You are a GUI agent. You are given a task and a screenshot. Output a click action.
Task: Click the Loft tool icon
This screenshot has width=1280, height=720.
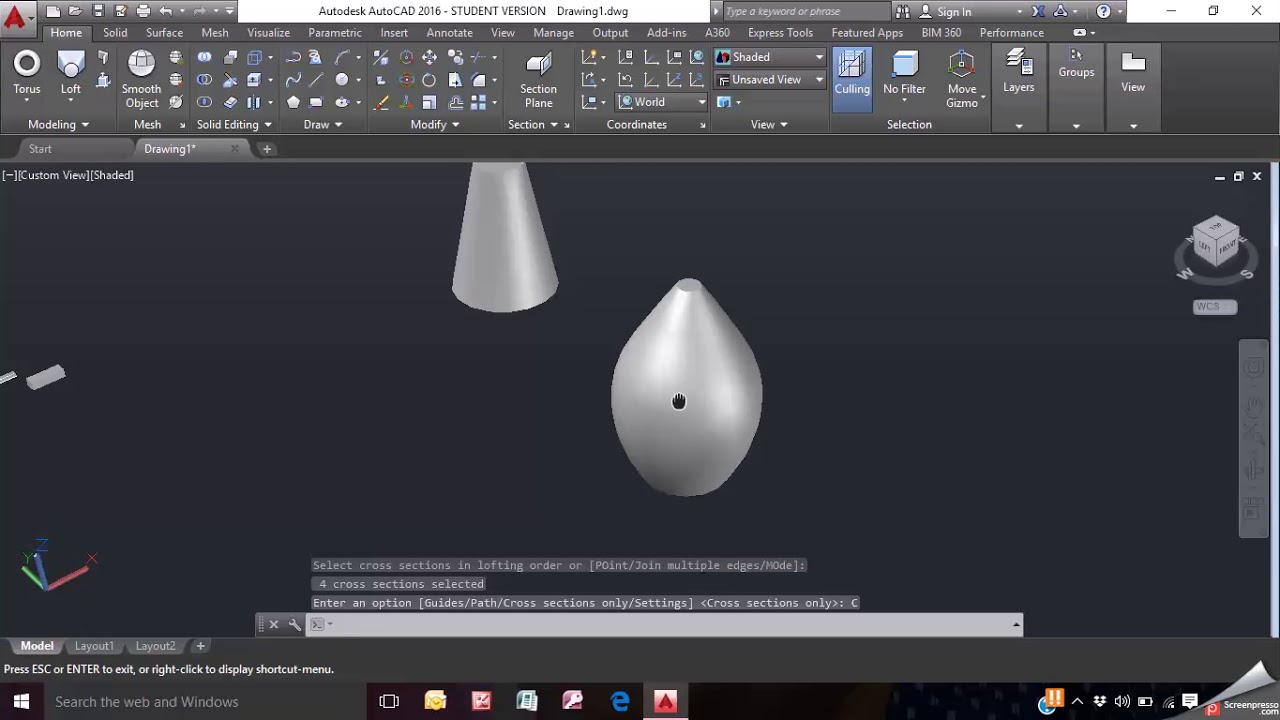[70, 73]
